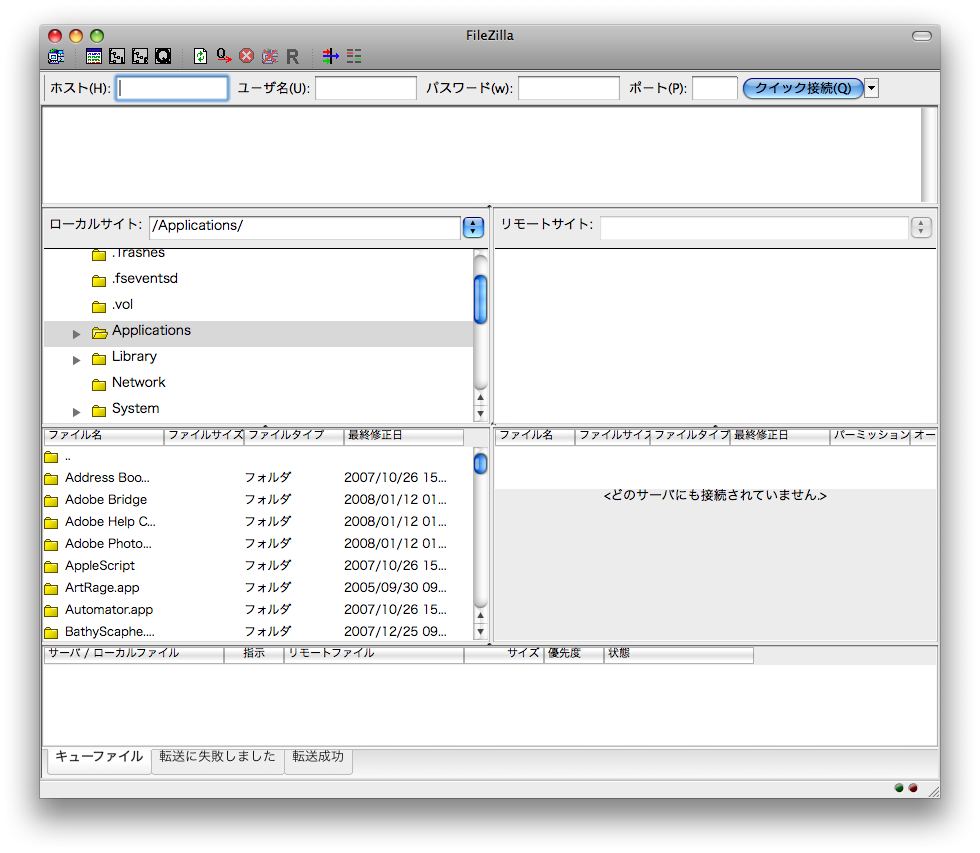980x853 pixels.
Task: Toggle the transfer queue display
Action: tap(163, 56)
